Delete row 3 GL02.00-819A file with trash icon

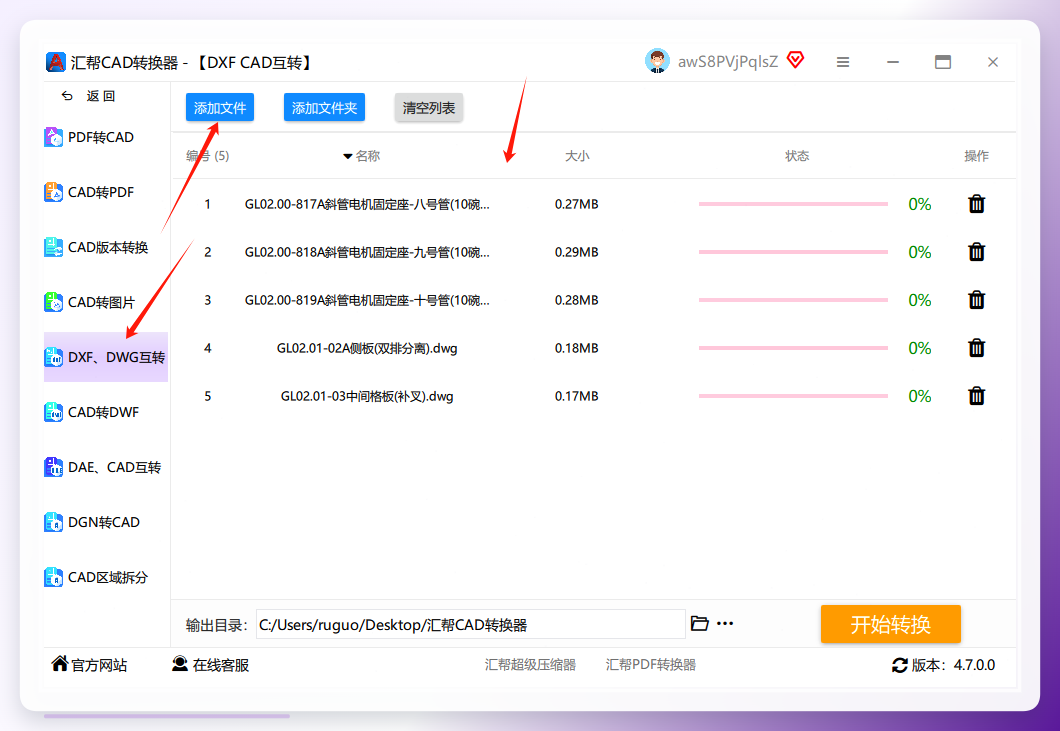976,300
